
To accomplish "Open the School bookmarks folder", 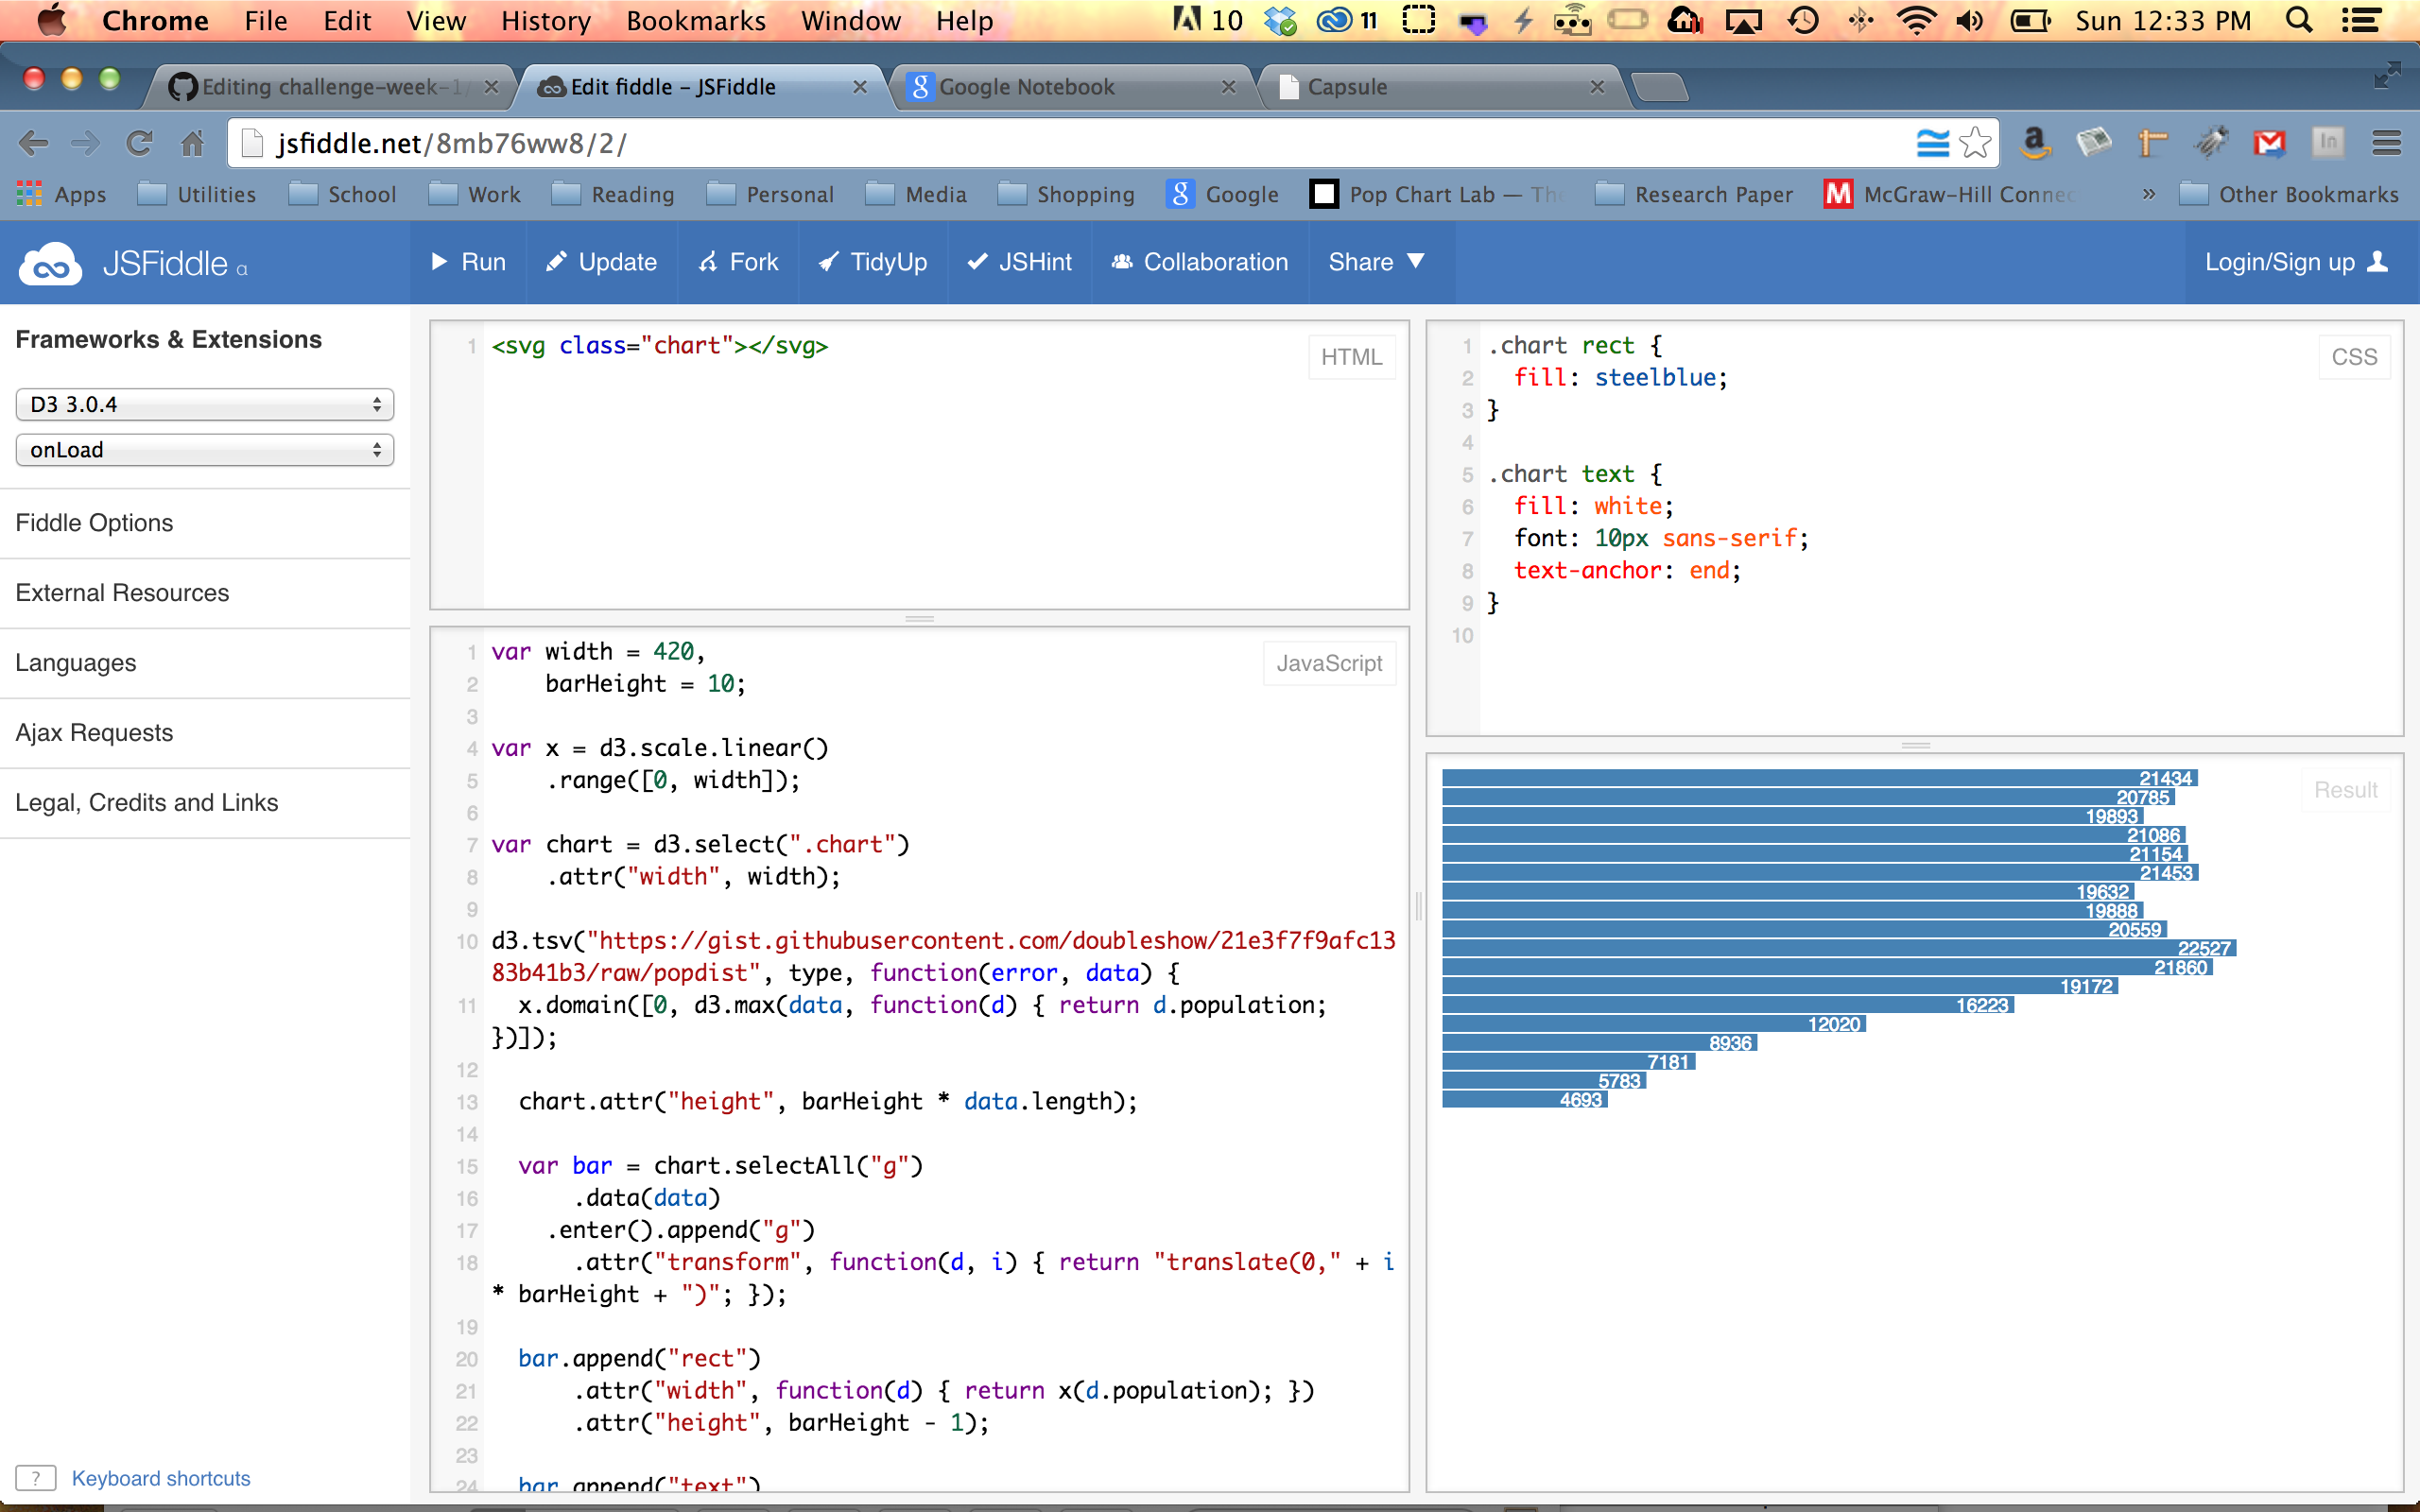I will 343,194.
